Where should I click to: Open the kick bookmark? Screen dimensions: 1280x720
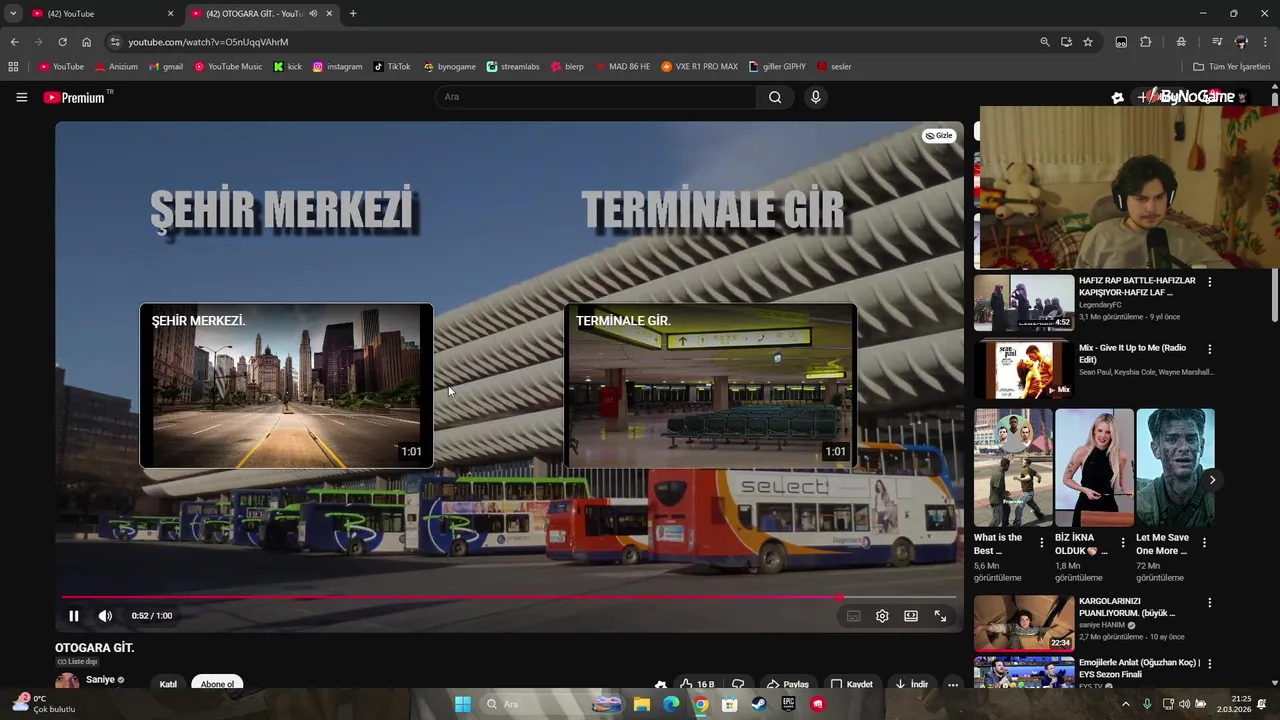[287, 67]
